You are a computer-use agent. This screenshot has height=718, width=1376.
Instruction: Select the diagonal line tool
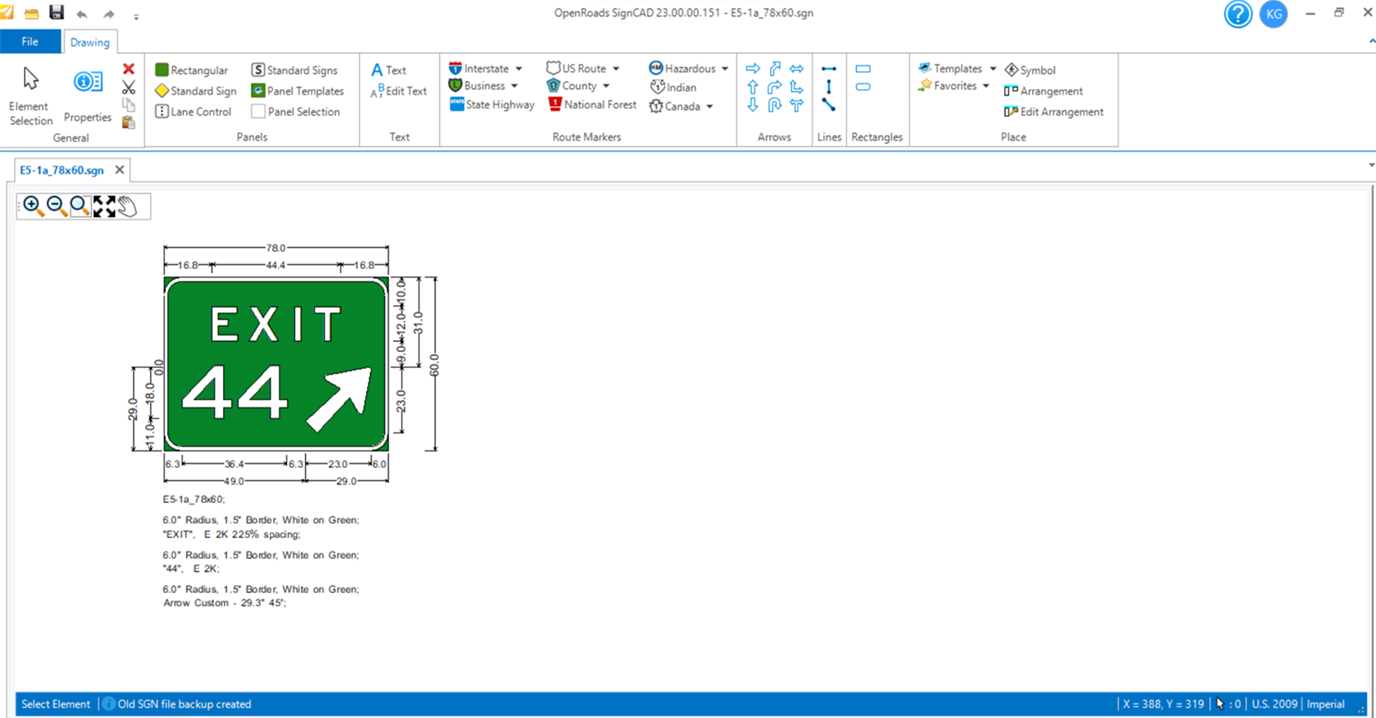point(829,105)
